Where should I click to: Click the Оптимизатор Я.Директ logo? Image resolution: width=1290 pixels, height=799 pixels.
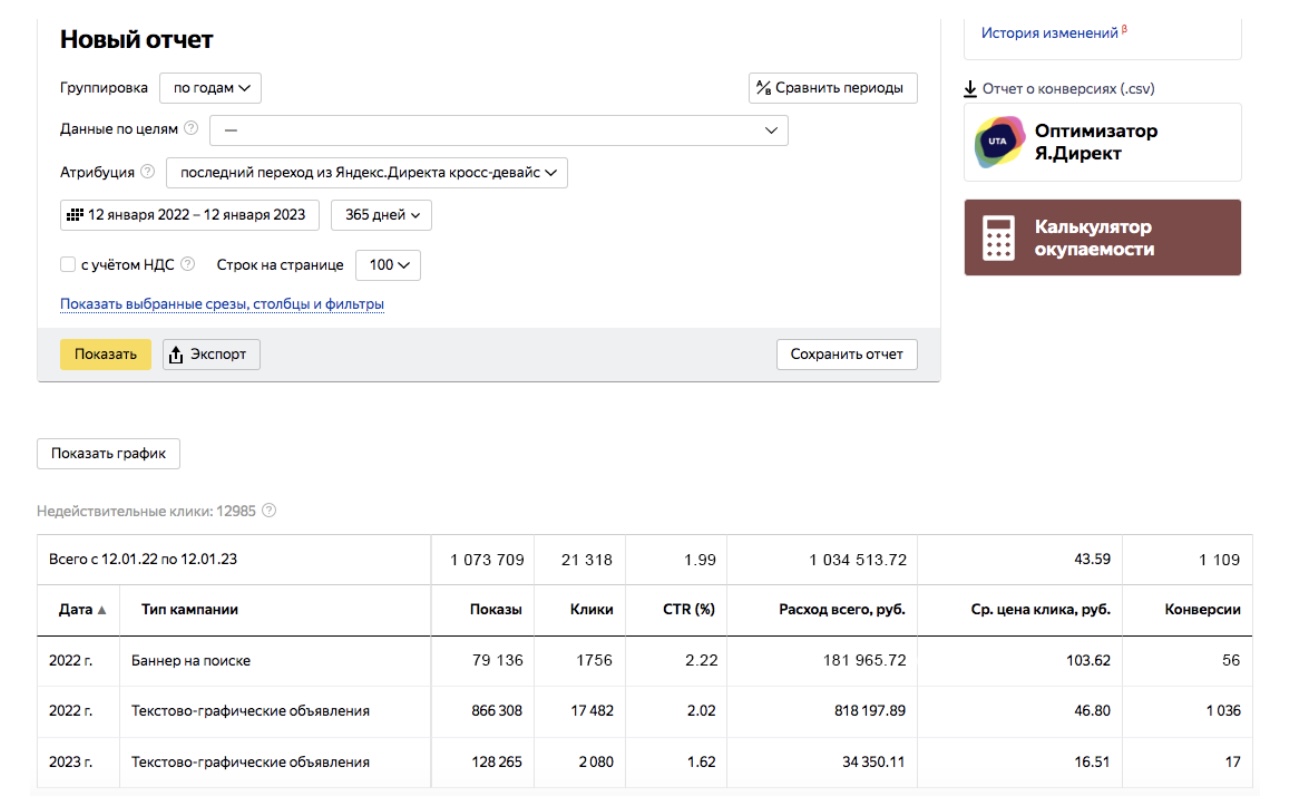[1000, 142]
